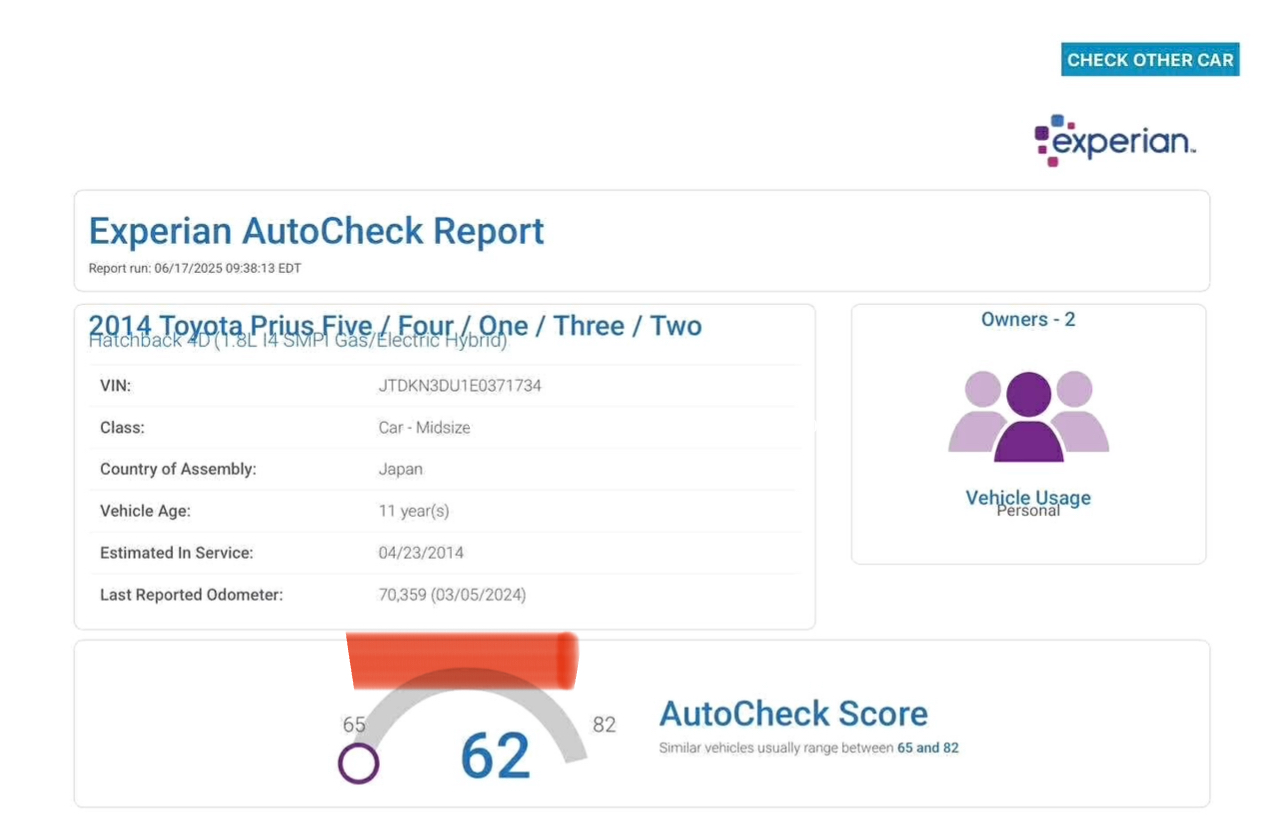Screen dimensions: 1284x821
Task: Select the 04/23/2014 date value
Action: tap(421, 553)
